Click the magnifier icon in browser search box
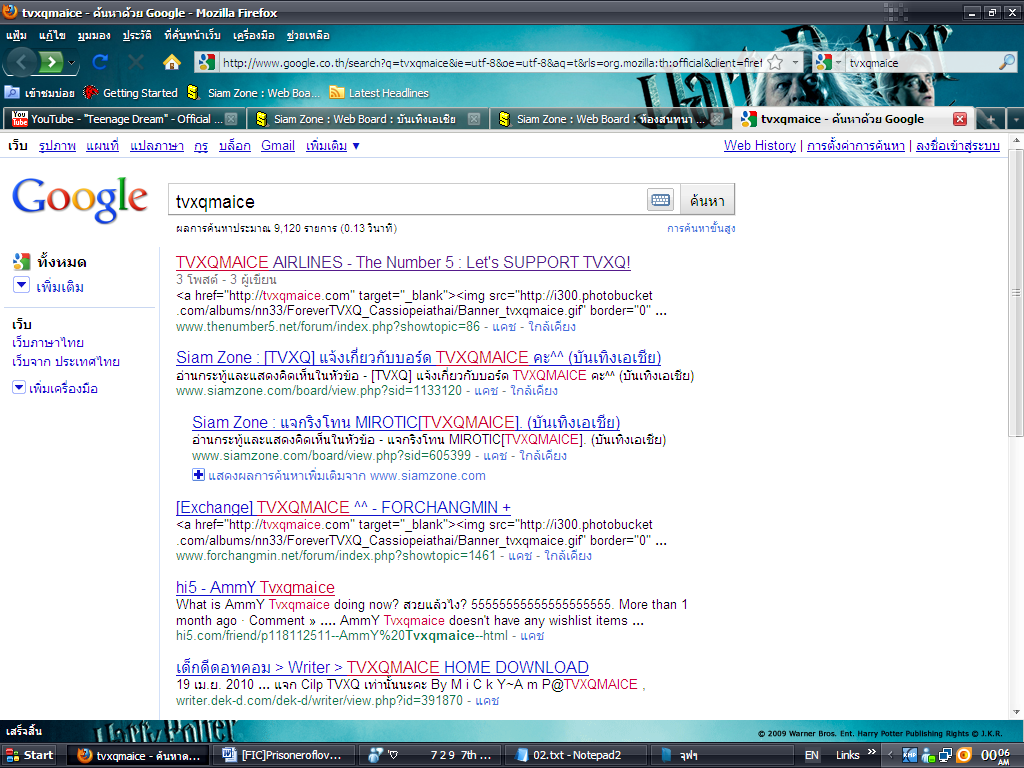 [x=1007, y=62]
